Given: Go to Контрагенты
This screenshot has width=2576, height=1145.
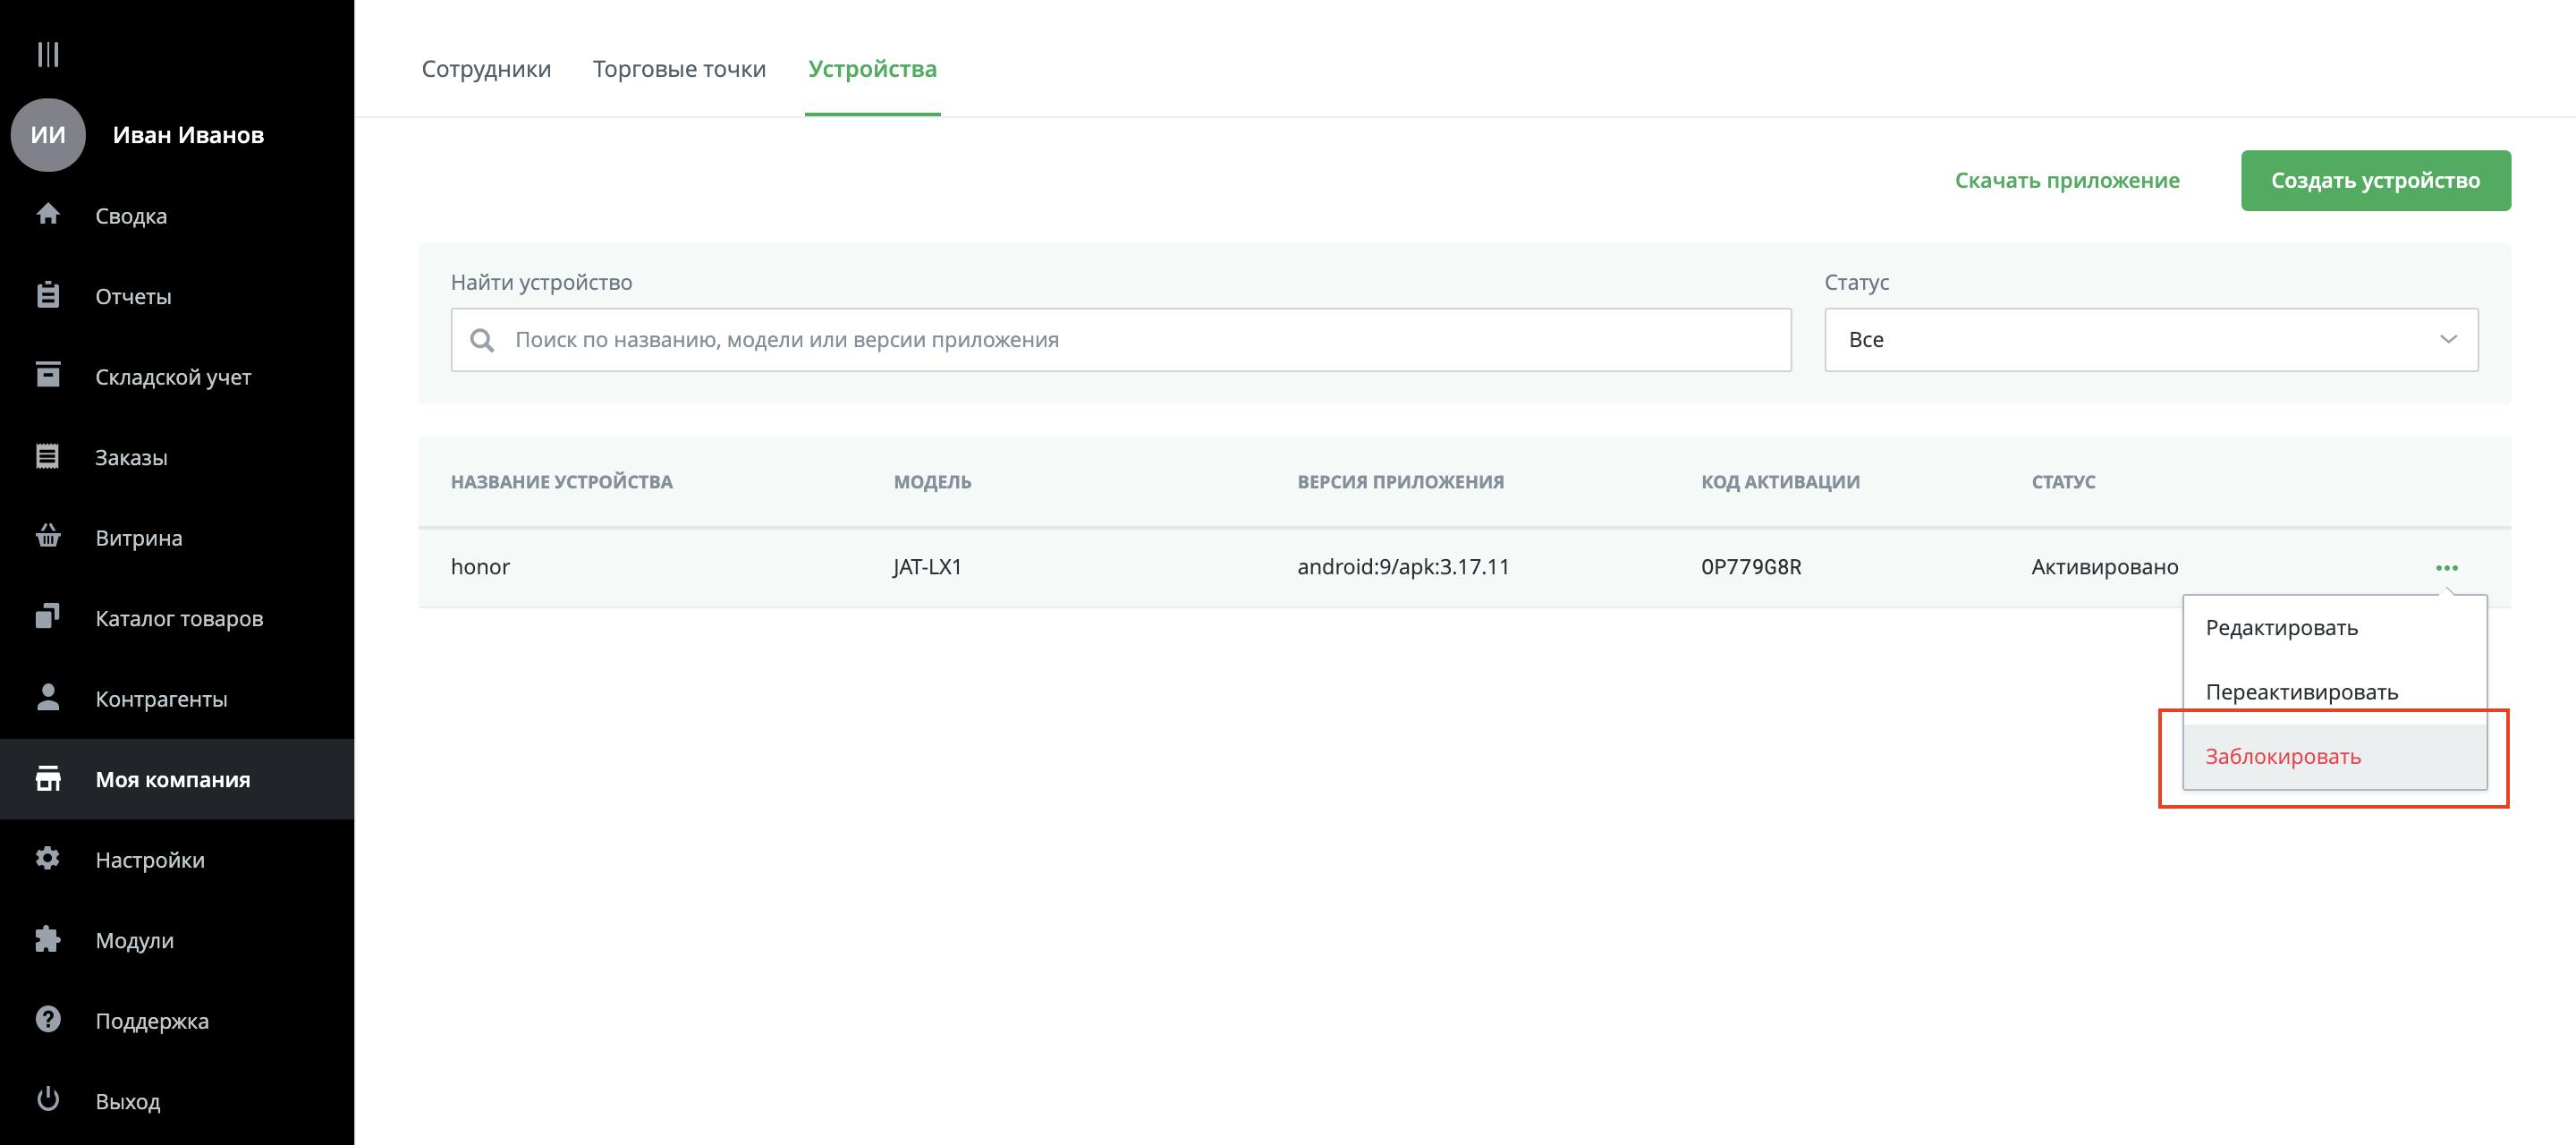Looking at the screenshot, I should point(177,698).
